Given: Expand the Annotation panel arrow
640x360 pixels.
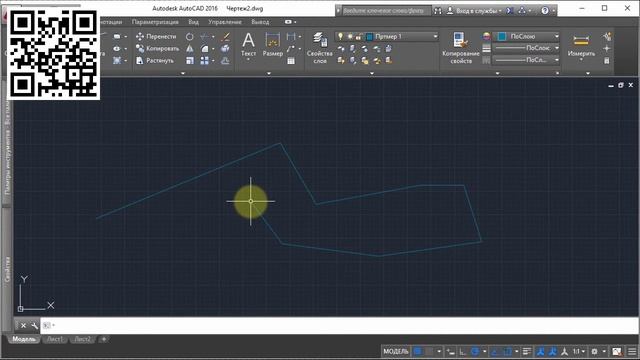Looking at the screenshot, I should click(269, 73).
